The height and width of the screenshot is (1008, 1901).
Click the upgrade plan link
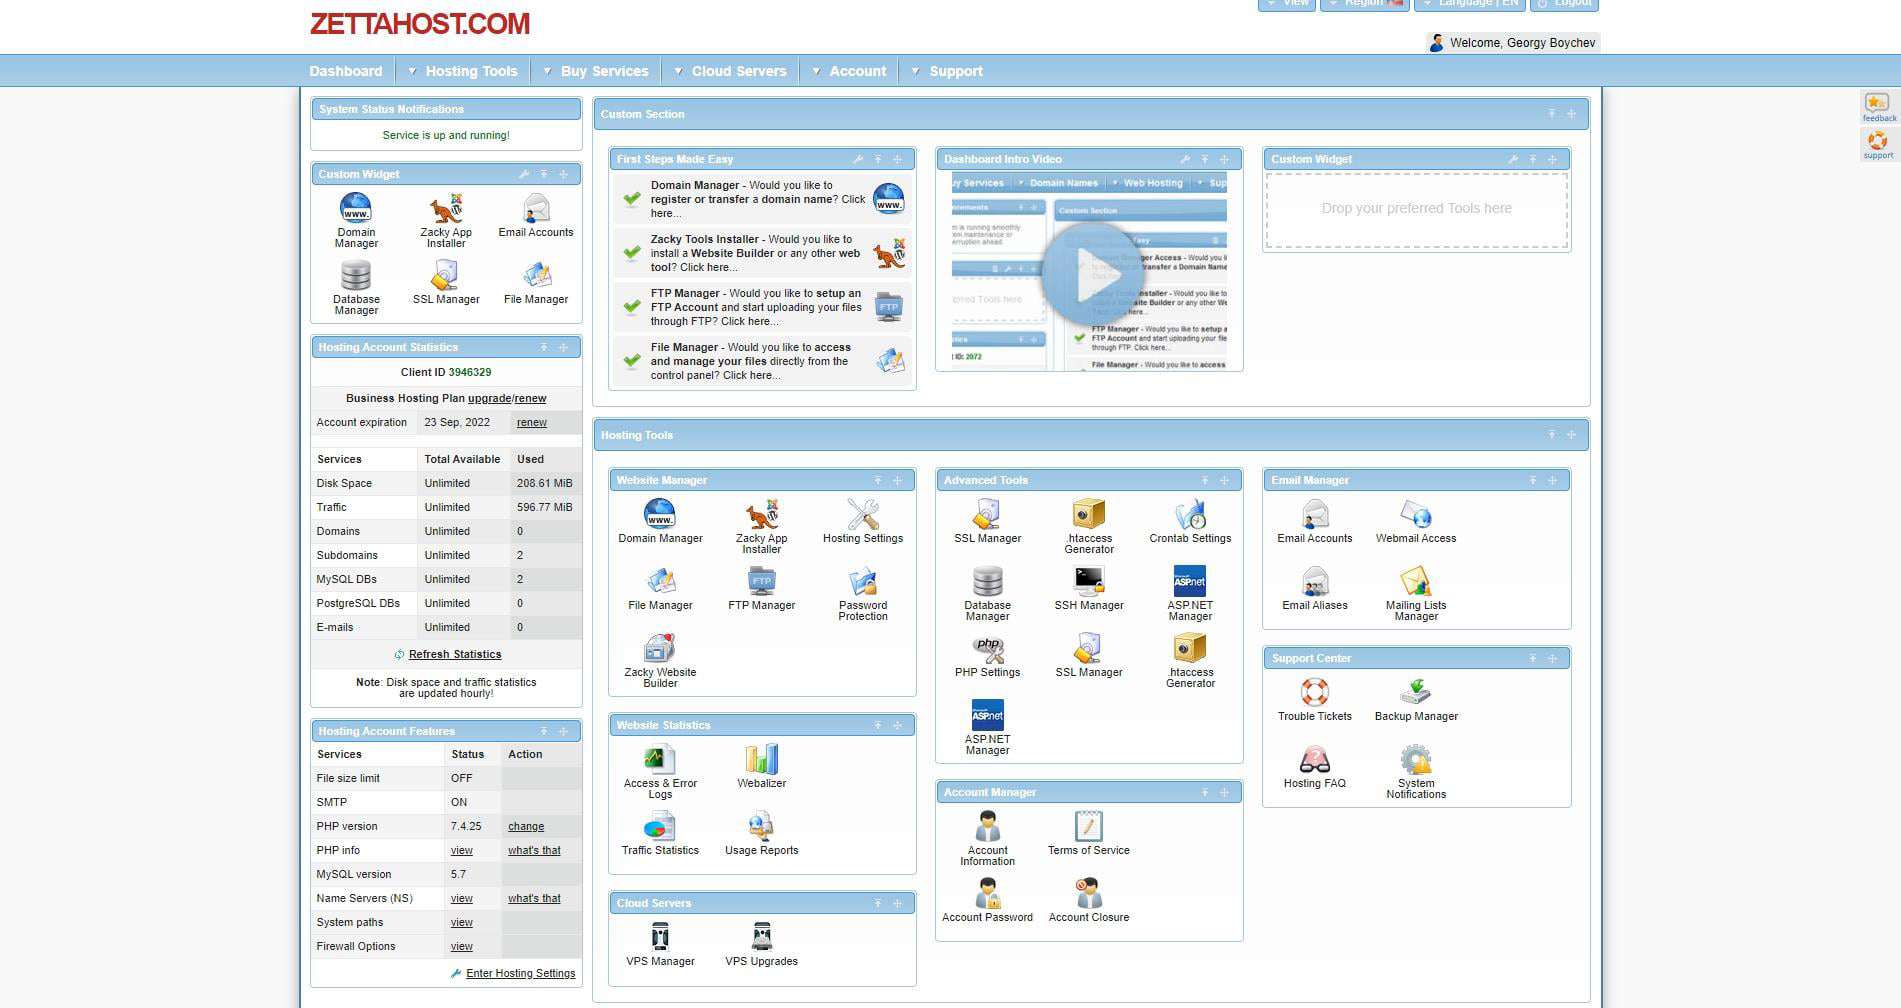tap(489, 398)
